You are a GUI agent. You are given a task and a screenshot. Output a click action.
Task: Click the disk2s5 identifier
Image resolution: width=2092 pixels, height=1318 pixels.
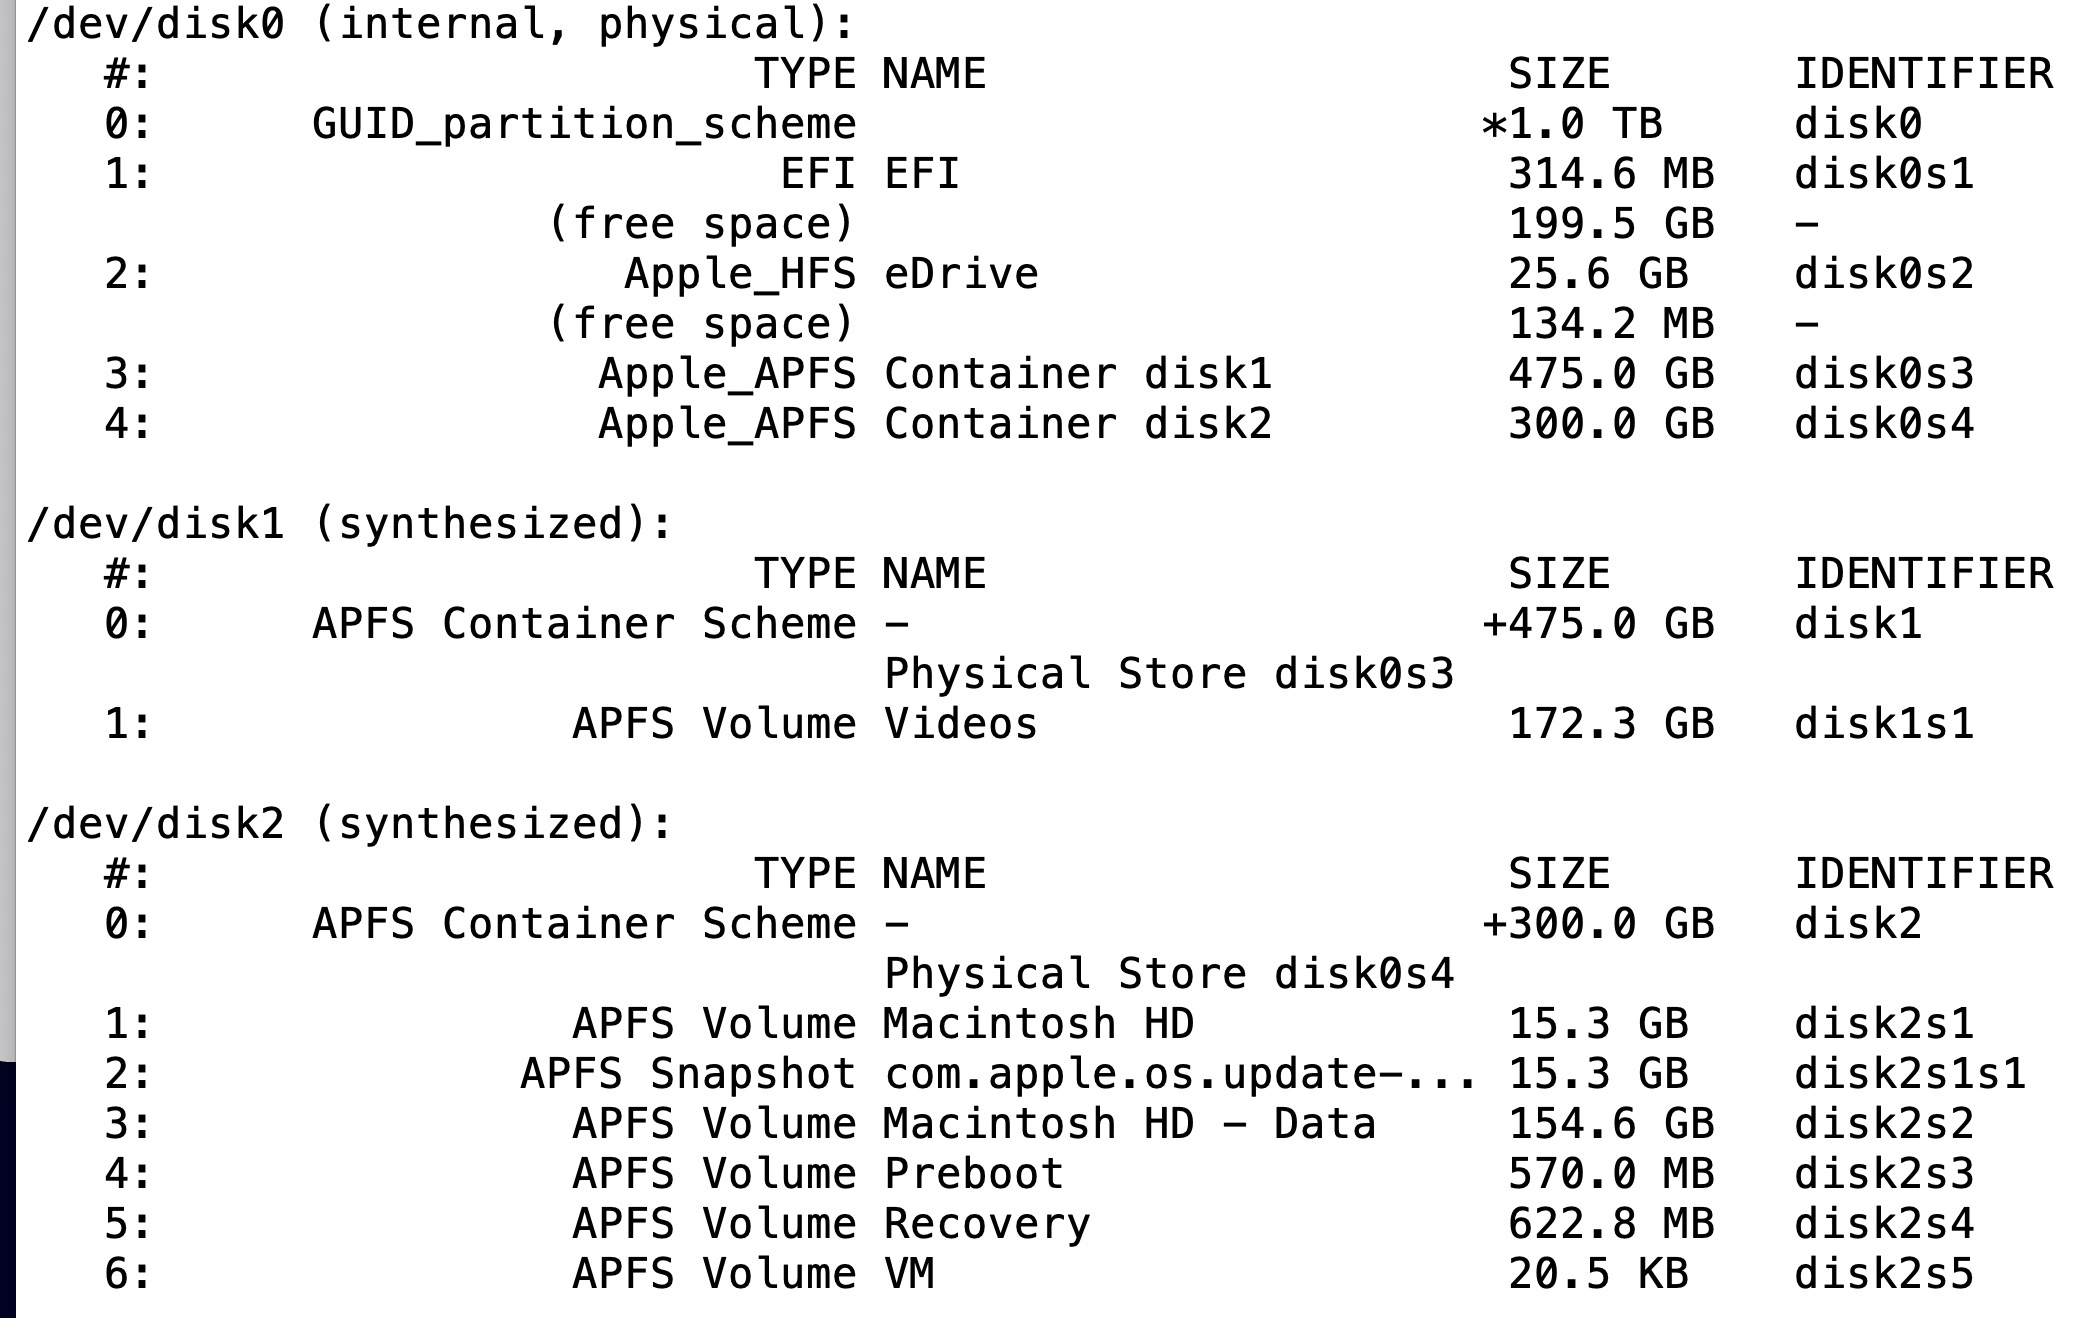[1884, 1274]
